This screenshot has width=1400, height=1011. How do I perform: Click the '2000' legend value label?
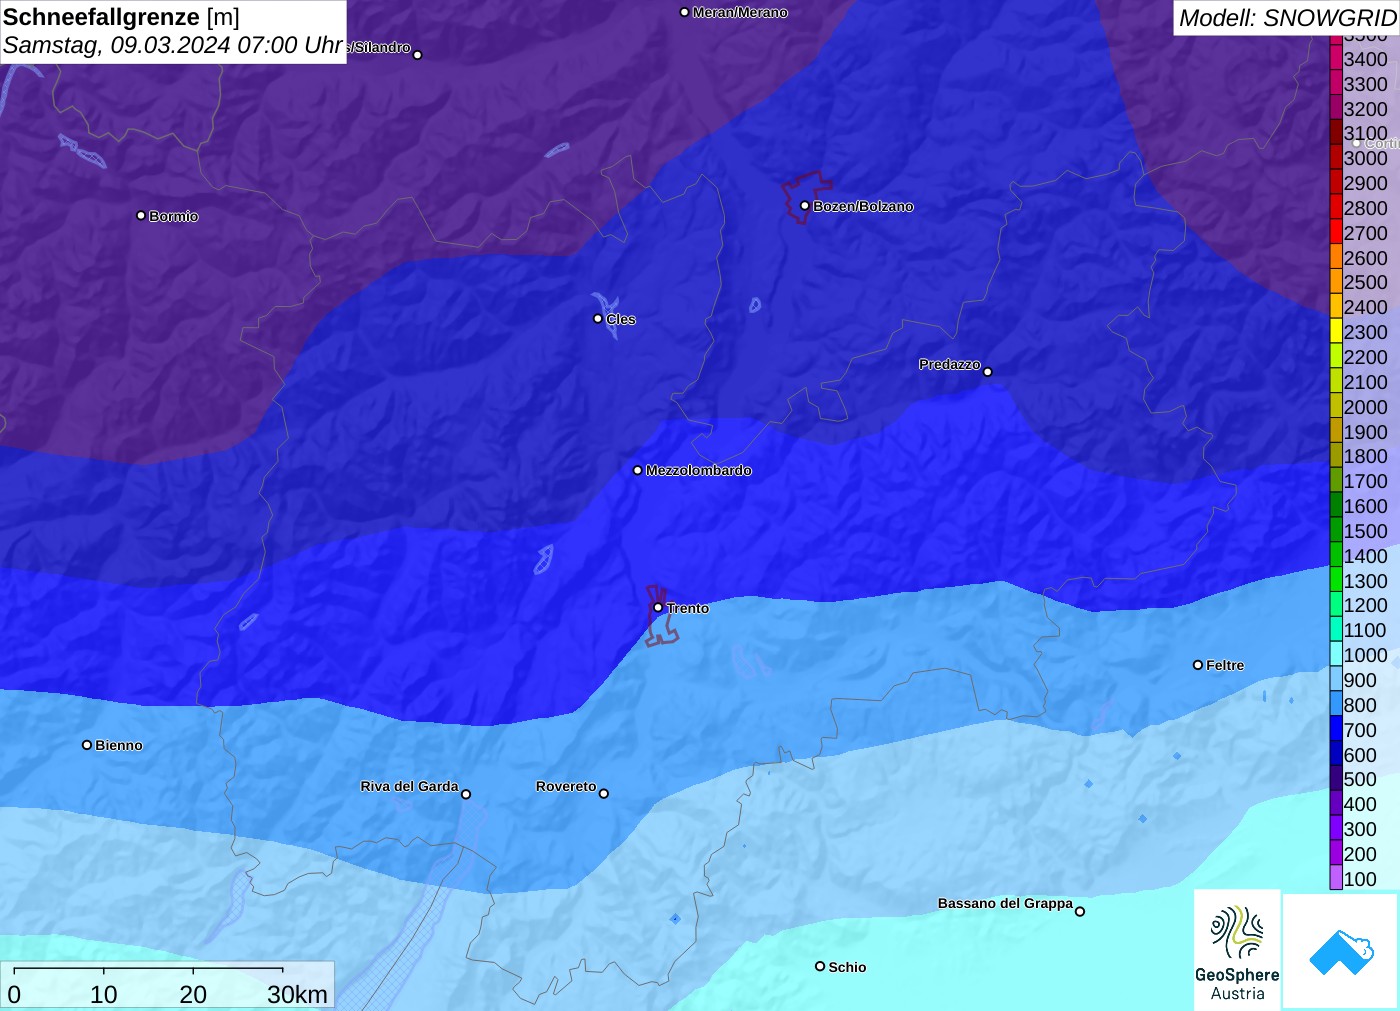click(x=1365, y=406)
